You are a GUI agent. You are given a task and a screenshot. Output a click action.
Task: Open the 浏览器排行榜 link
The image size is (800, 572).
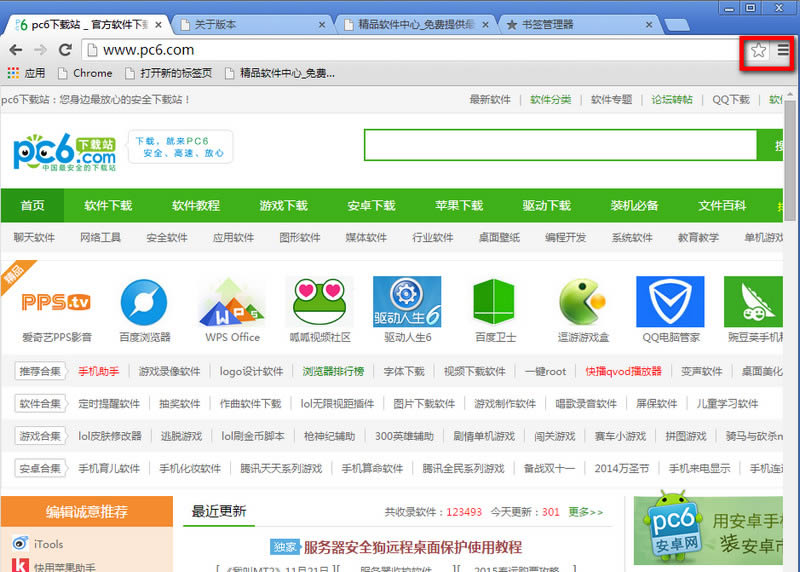pyautogui.click(x=334, y=371)
